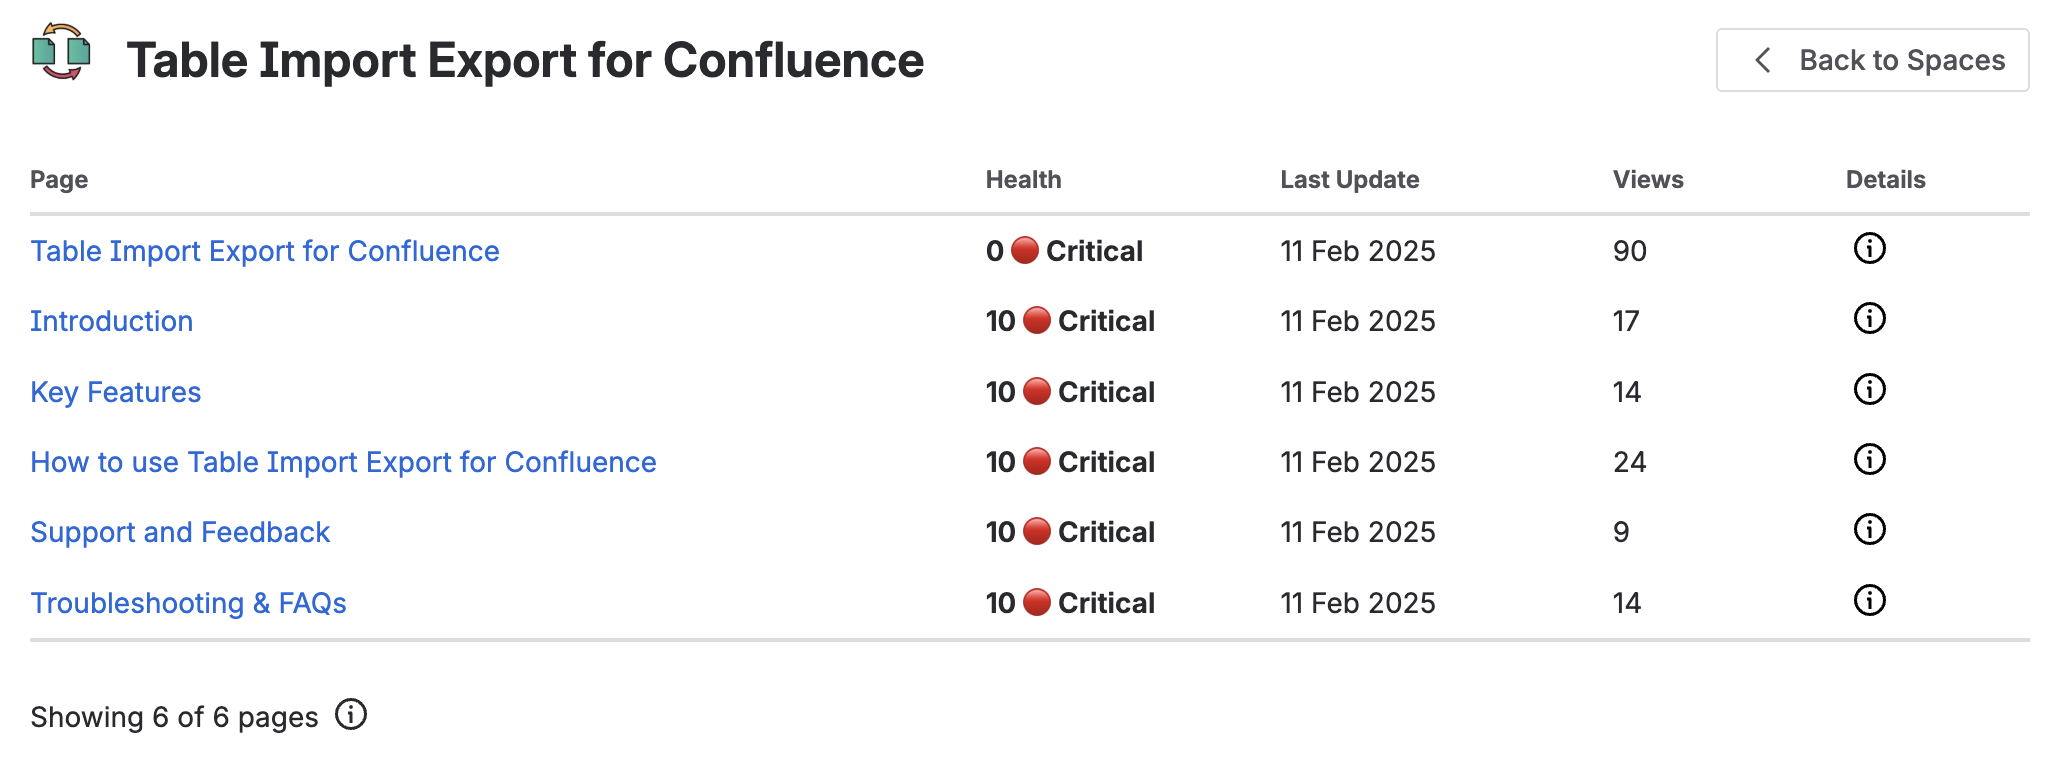The height and width of the screenshot is (764, 2062).
Task: Open the Introduction page
Action: [x=112, y=320]
